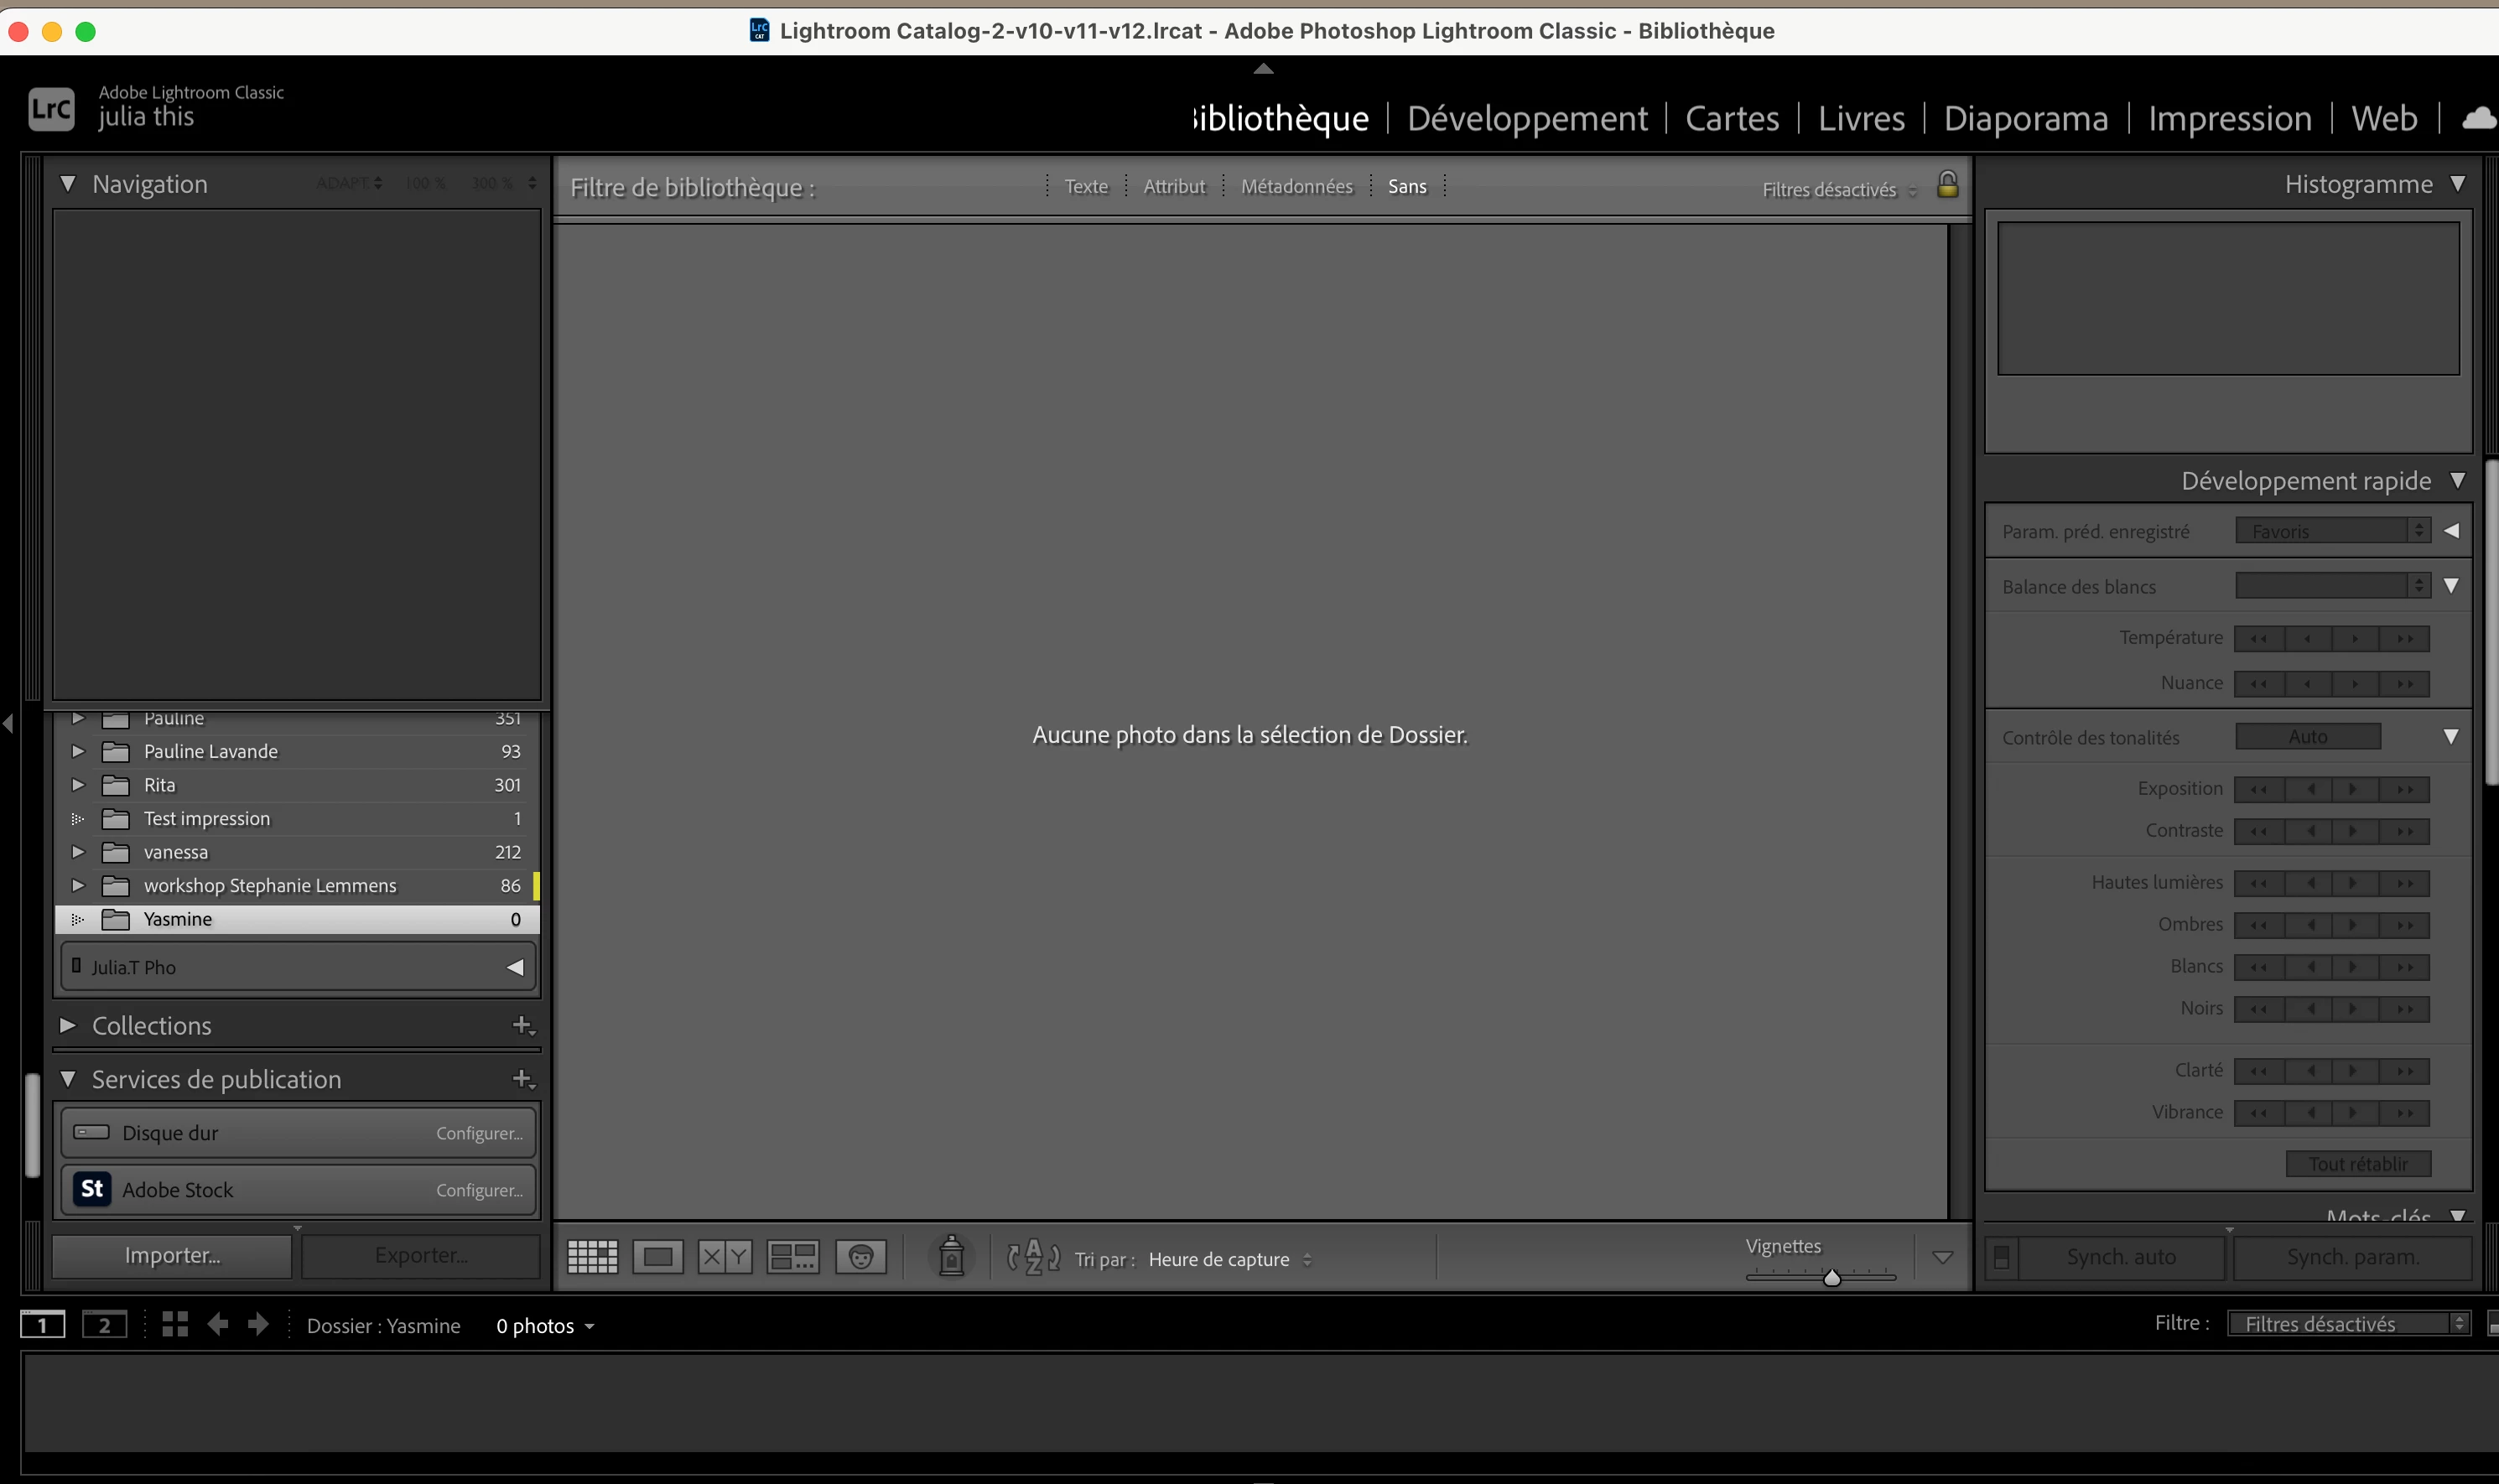The width and height of the screenshot is (2499, 1484).
Task: Click the Importer button
Action: pos(172,1256)
